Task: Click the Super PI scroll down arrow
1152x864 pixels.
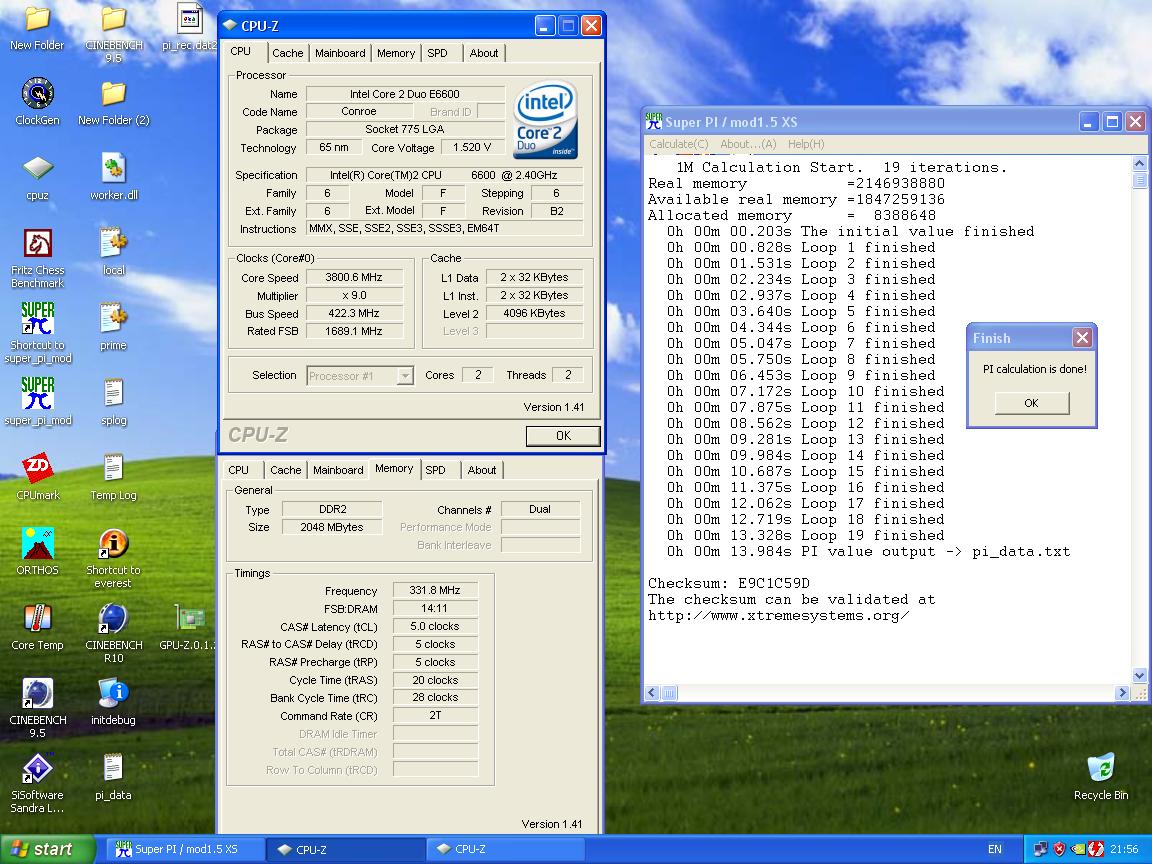Action: [1139, 675]
